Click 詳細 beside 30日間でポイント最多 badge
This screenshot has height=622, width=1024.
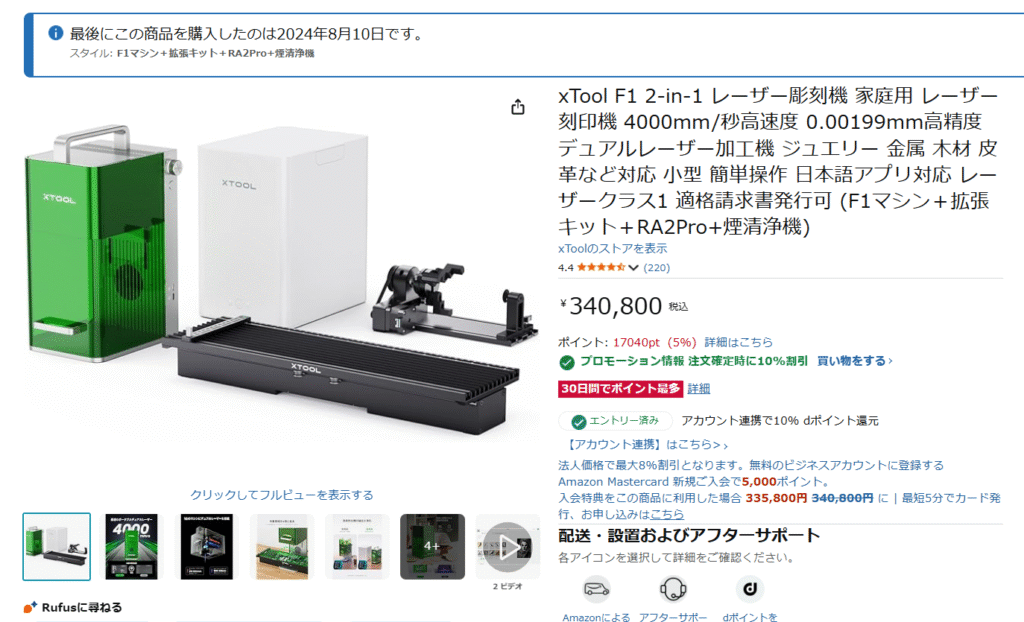(698, 389)
